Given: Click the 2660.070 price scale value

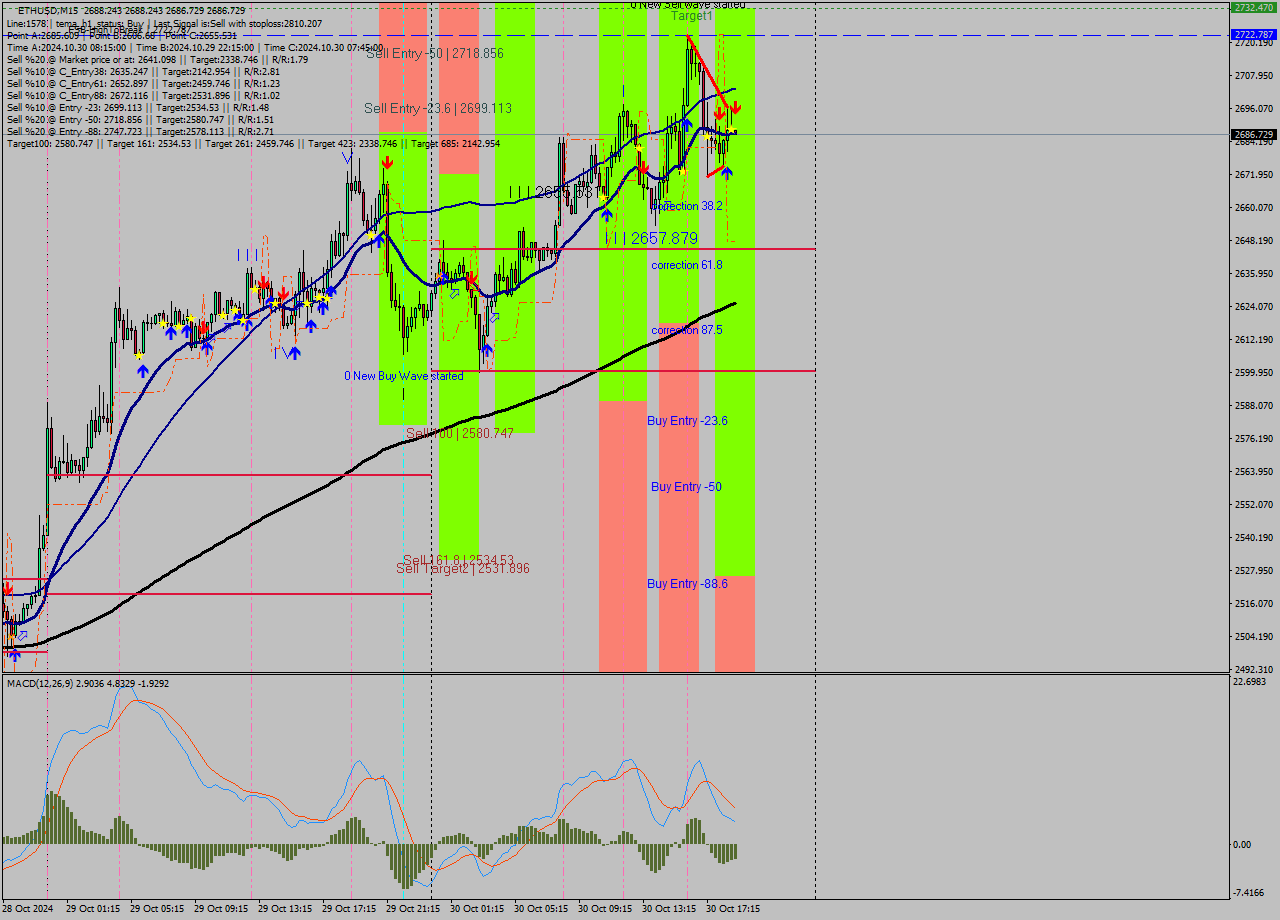Looking at the screenshot, I should (1254, 208).
